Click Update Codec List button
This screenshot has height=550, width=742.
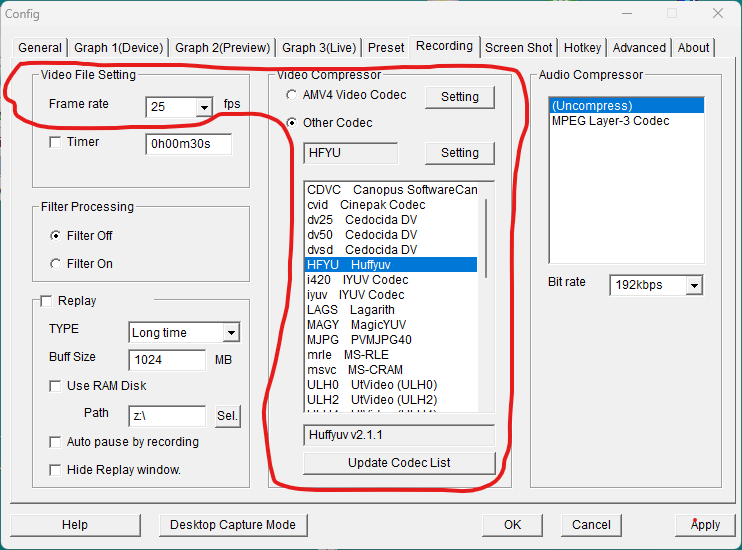(399, 463)
